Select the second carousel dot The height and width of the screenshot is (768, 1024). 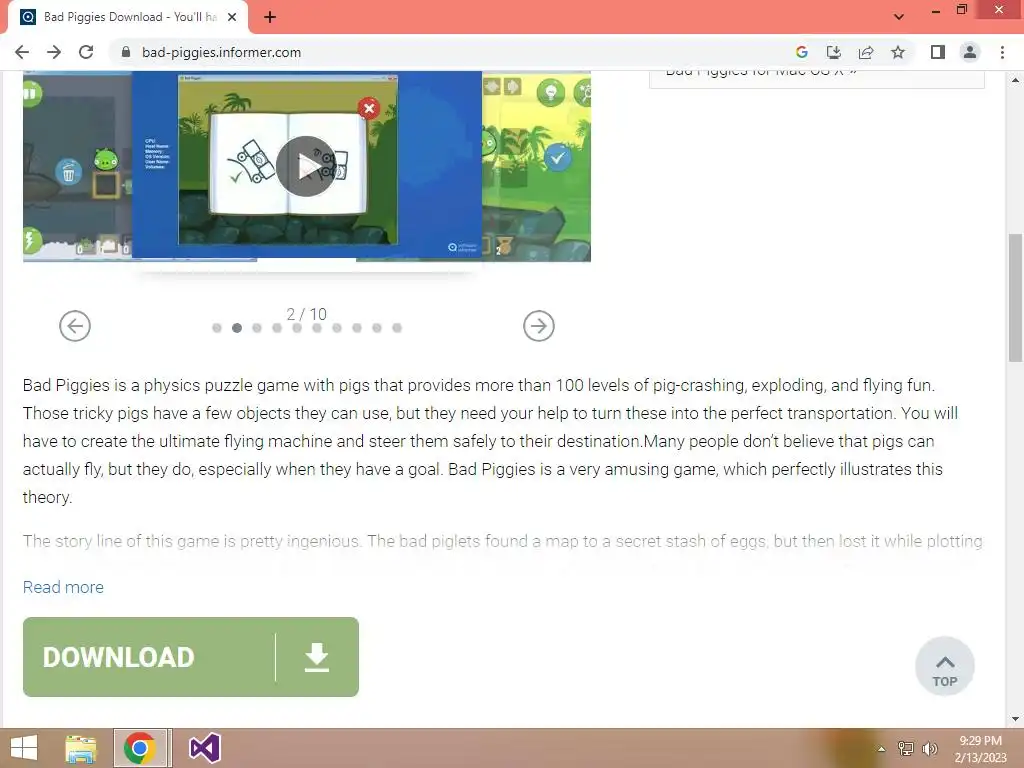pyautogui.click(x=237, y=328)
